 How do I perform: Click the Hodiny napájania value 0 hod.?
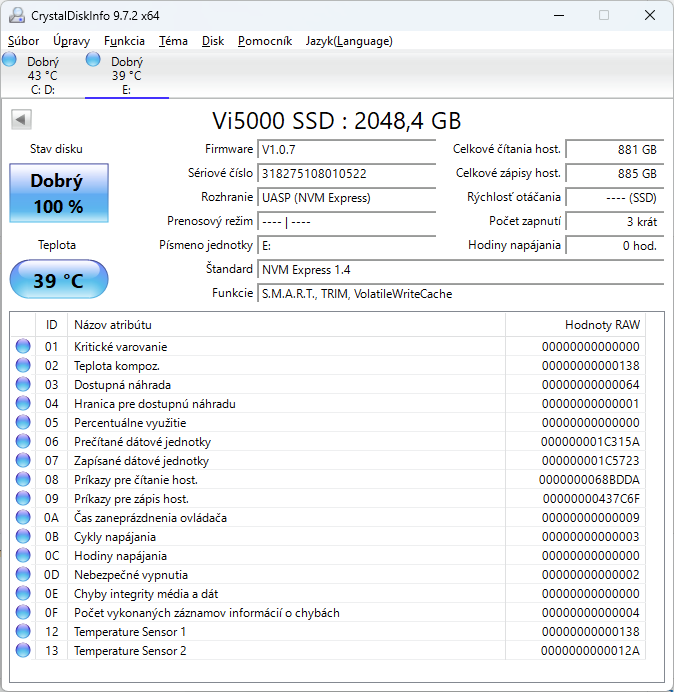point(614,245)
